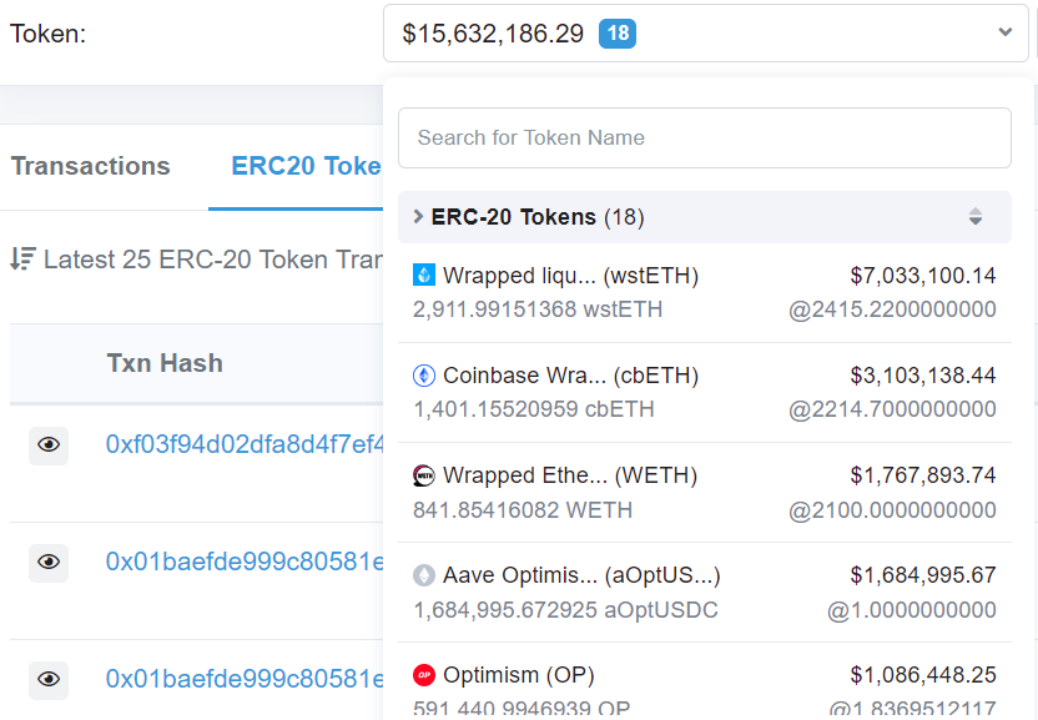Click 1,684,995.672925 aOptUSDC balance
The width and height of the screenshot is (1038, 720).
tap(566, 610)
